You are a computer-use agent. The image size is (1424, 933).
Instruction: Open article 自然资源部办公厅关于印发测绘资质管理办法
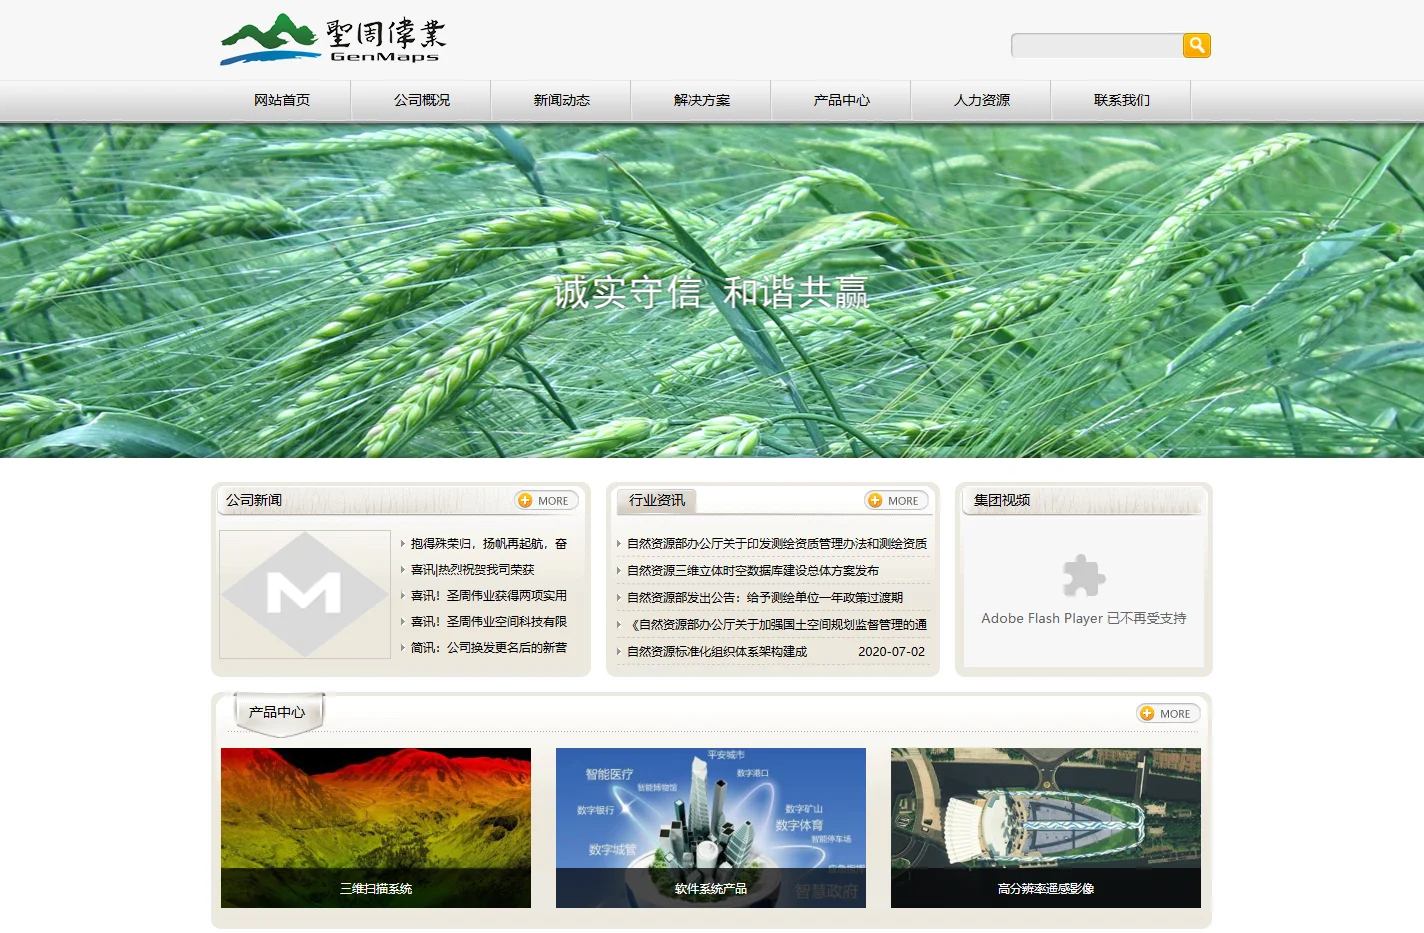pyautogui.click(x=776, y=543)
